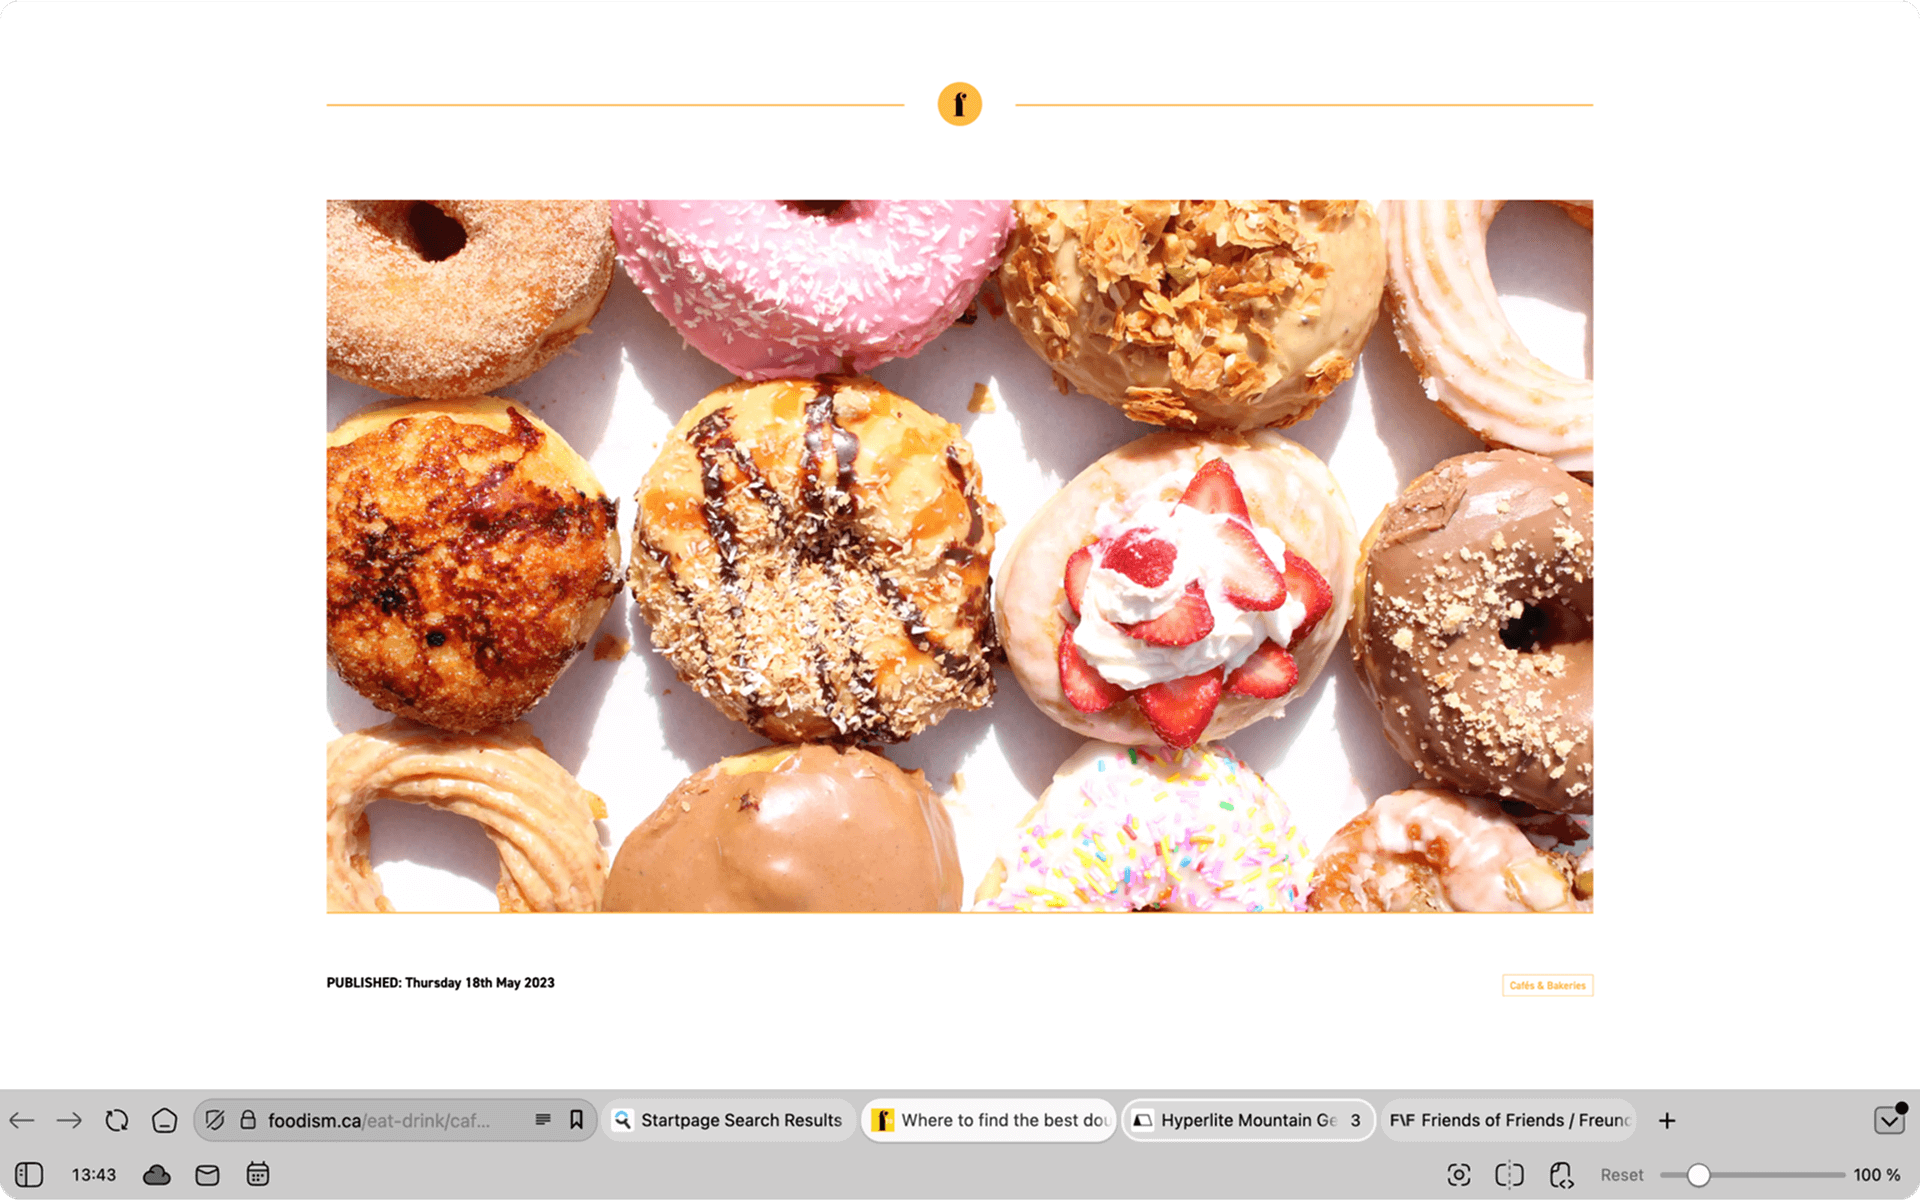Click the forward navigation arrow
Viewport: 1920px width, 1200px height.
click(69, 1120)
